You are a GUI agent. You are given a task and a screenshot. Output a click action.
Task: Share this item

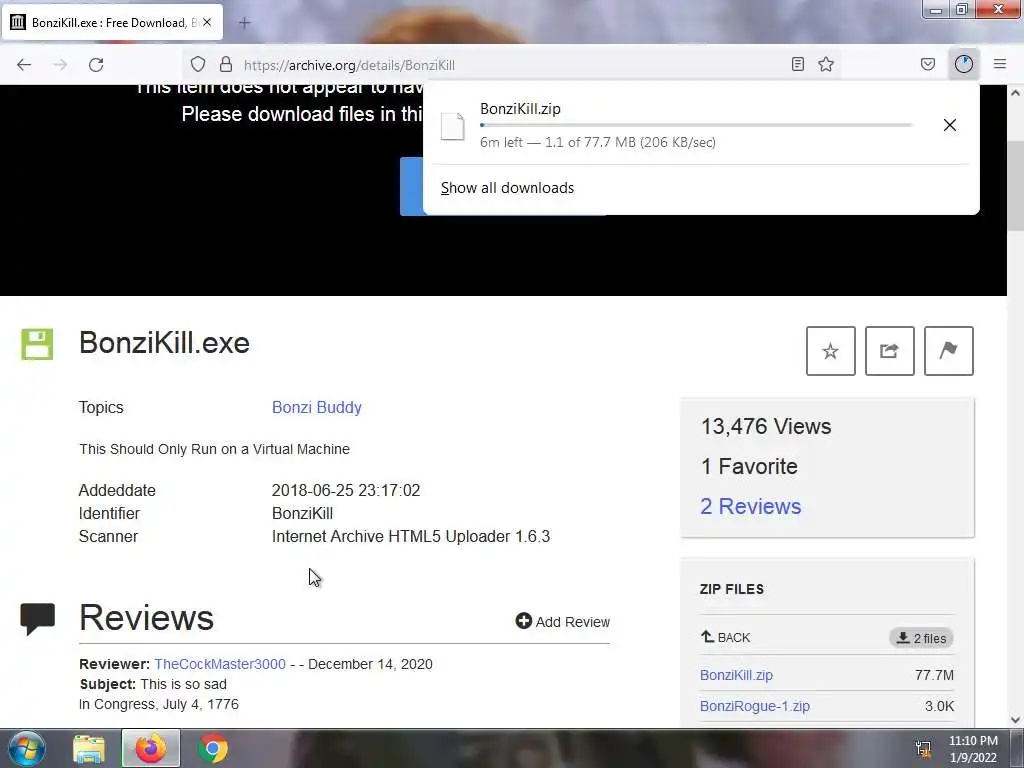coord(889,351)
